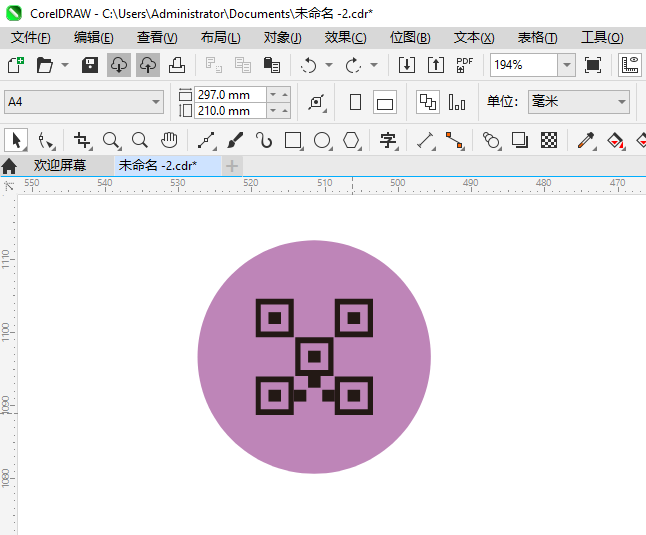This screenshot has width=646, height=535.
Task: Create a new document with New icon
Action: (x=16, y=65)
